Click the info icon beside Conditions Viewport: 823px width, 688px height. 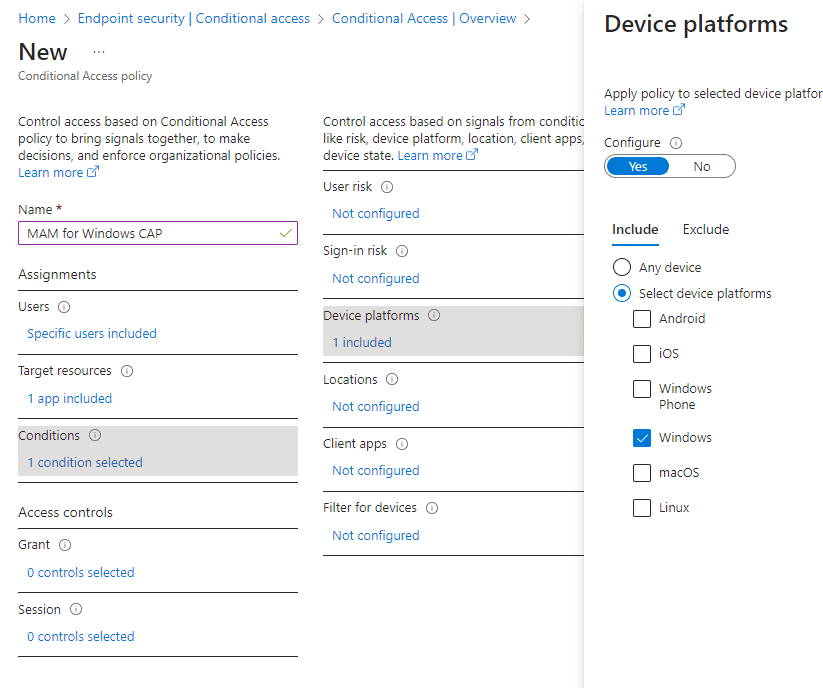(95, 436)
